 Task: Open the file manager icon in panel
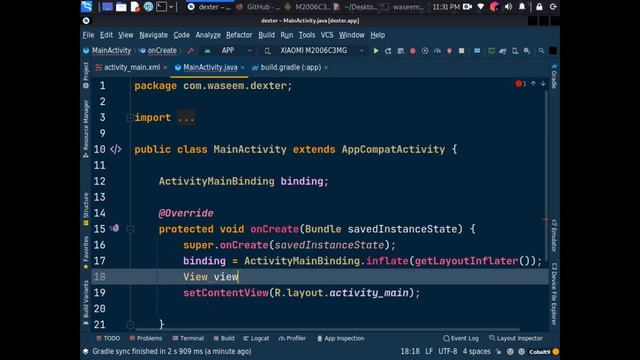click(x=121, y=7)
